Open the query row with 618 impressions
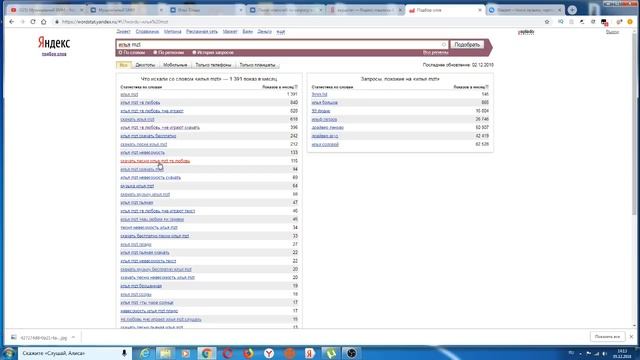Screen dimensions: 640x360 coord(137,119)
